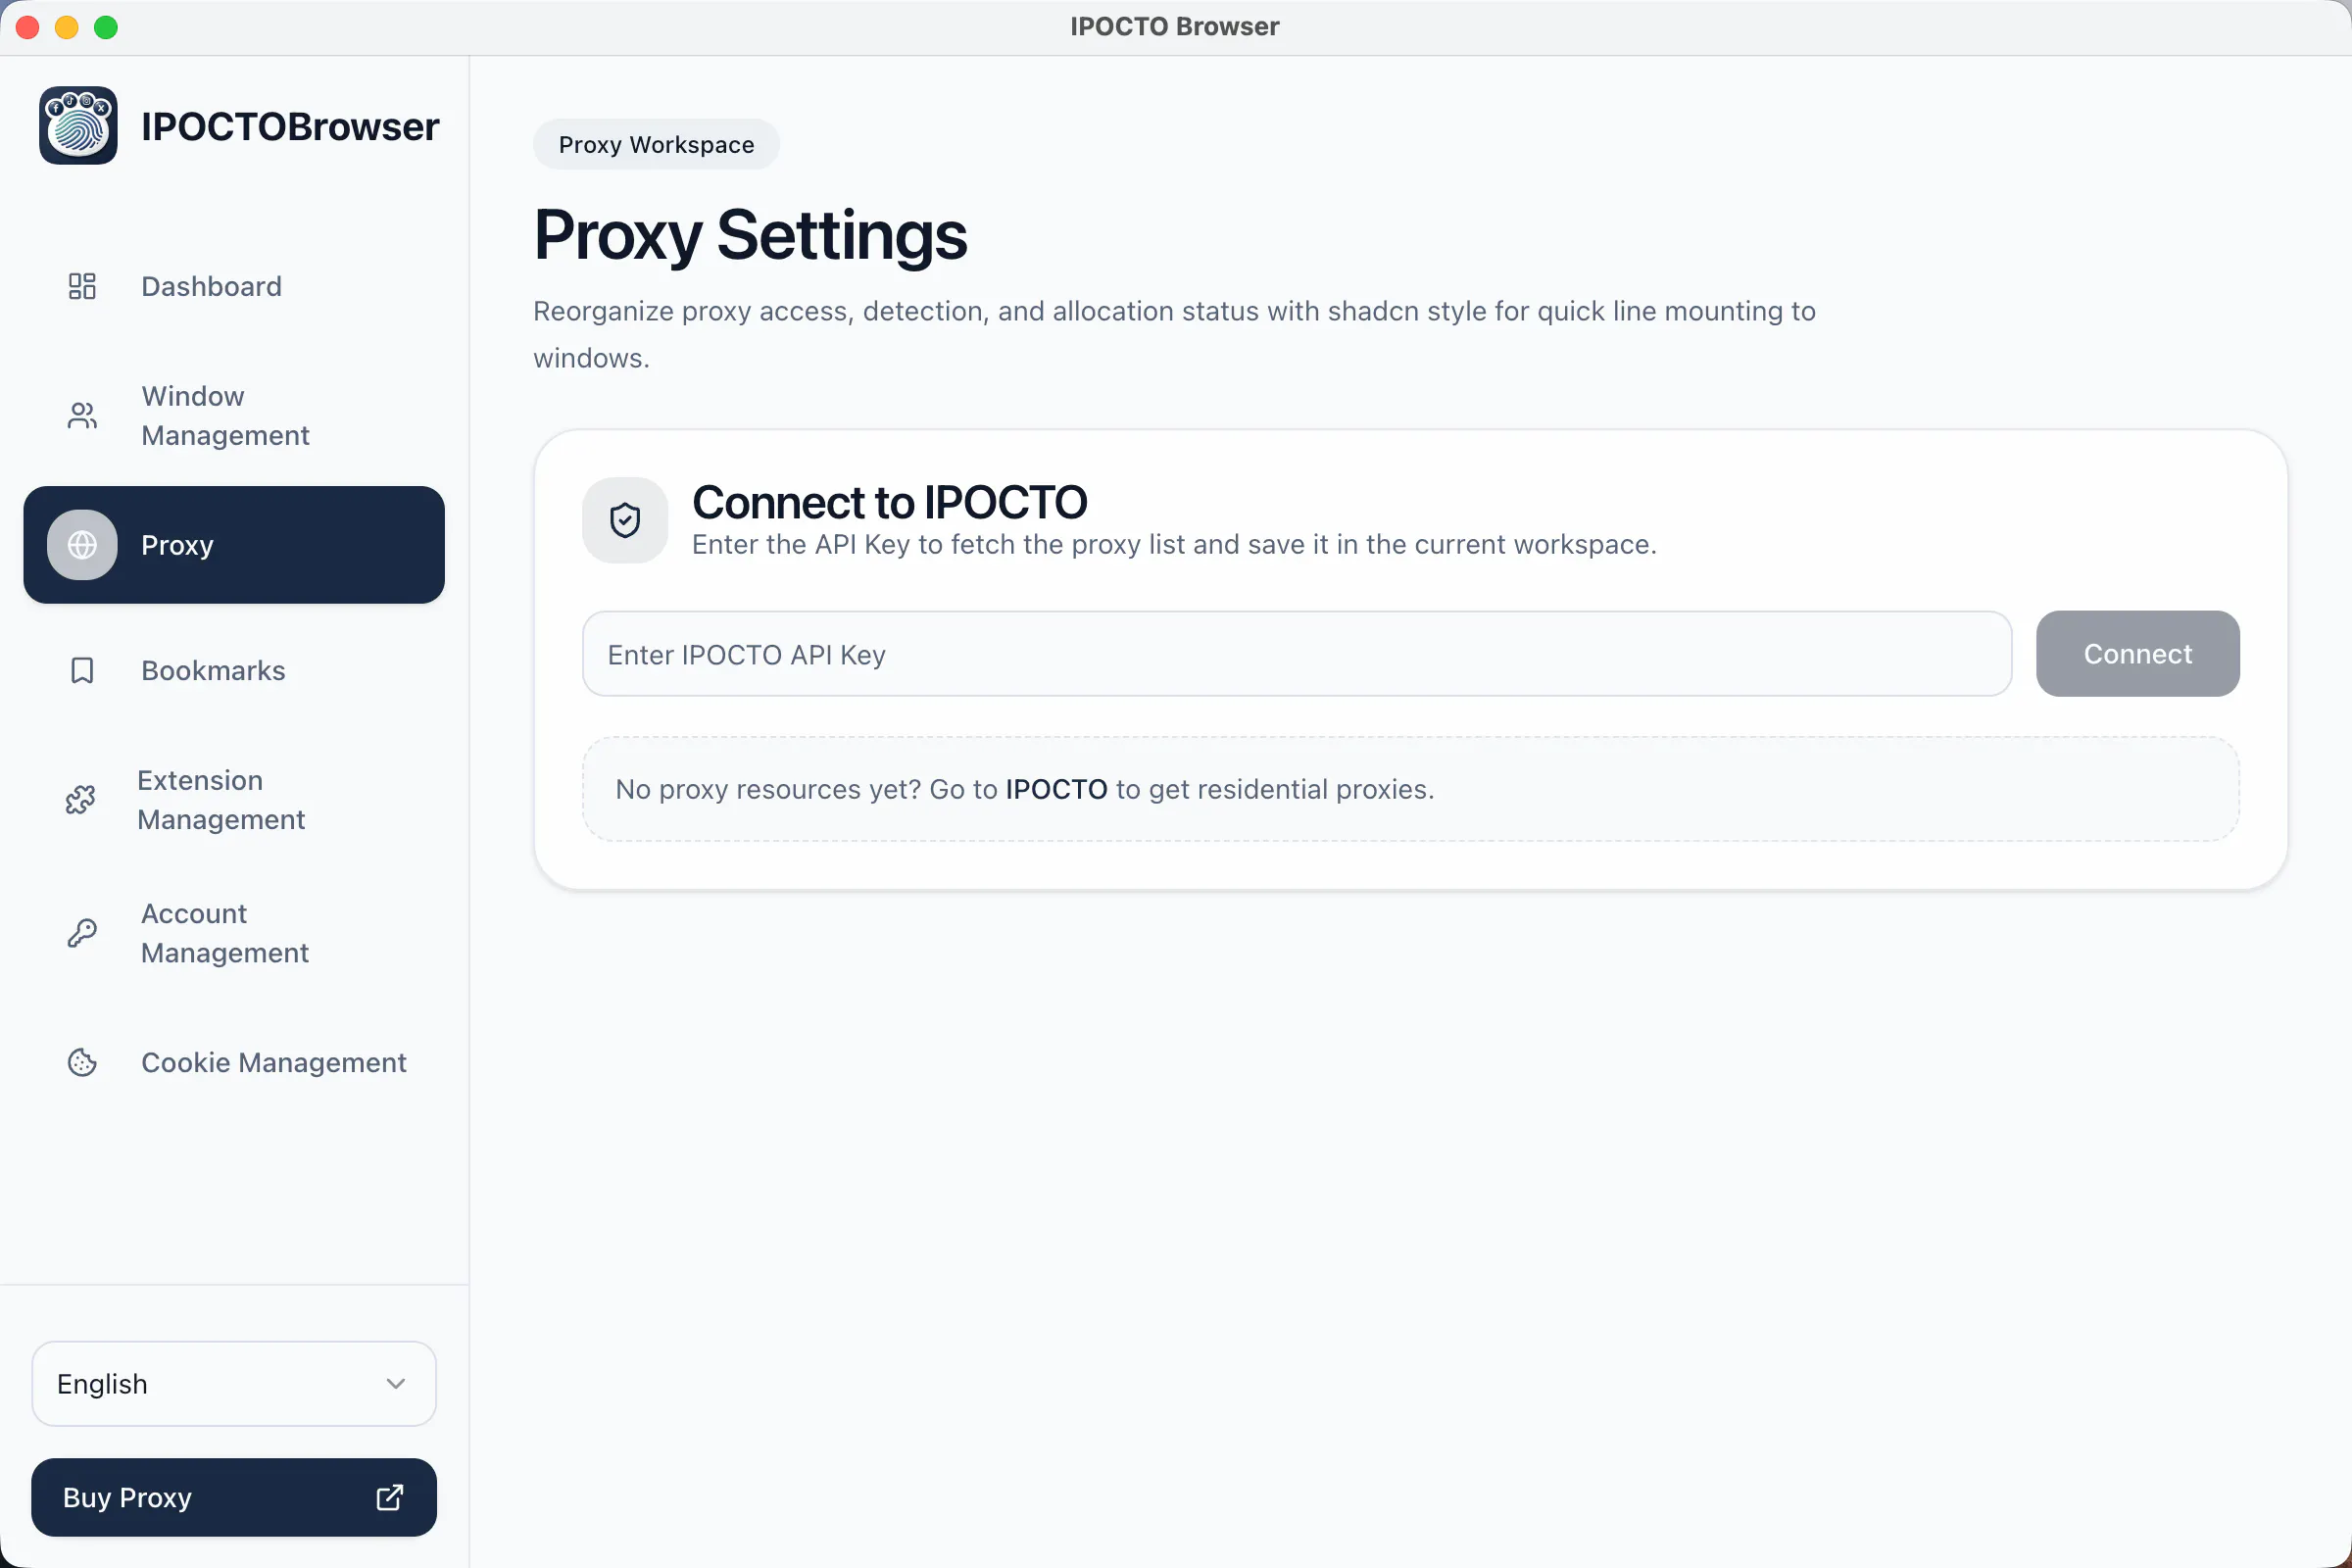Click the green zoom window button
Viewport: 2352px width, 1568px height.
pyautogui.click(x=106, y=27)
